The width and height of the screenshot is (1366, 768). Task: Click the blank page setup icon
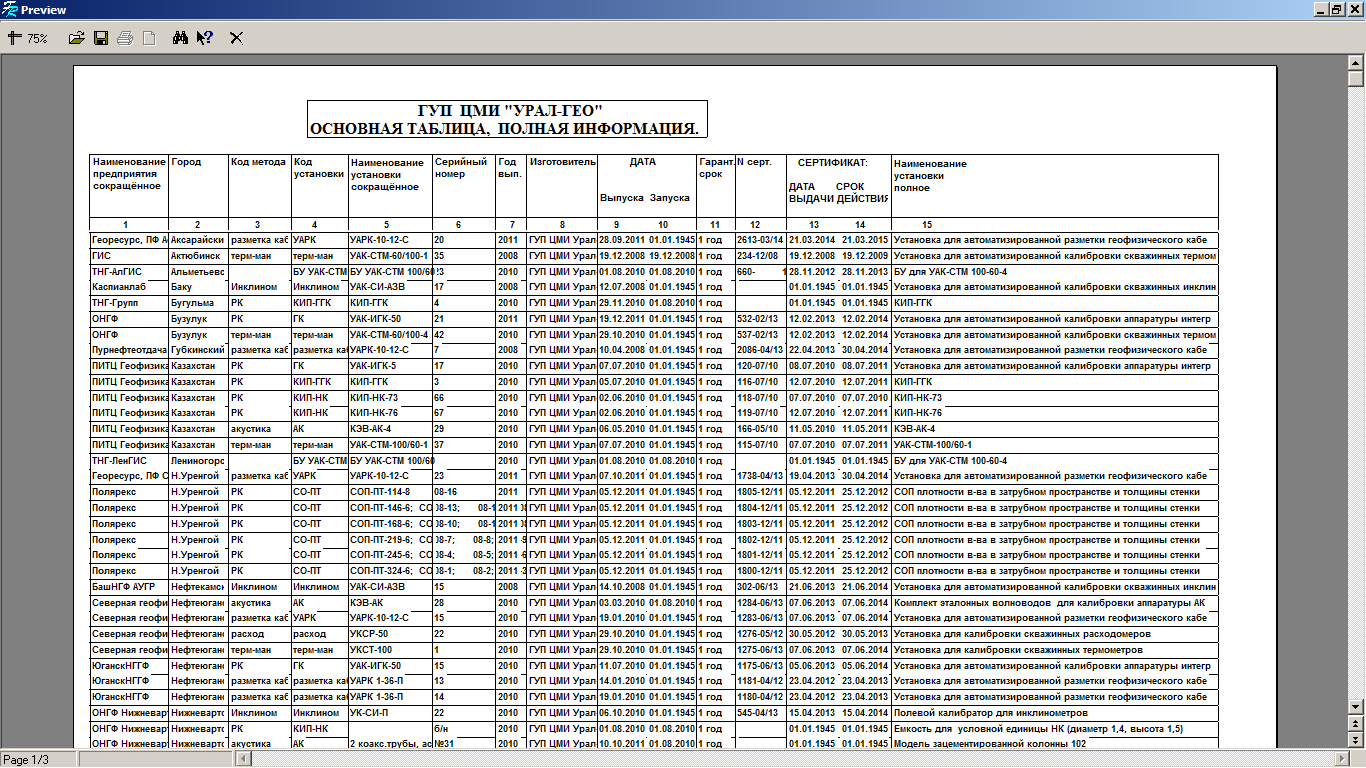pyautogui.click(x=149, y=38)
